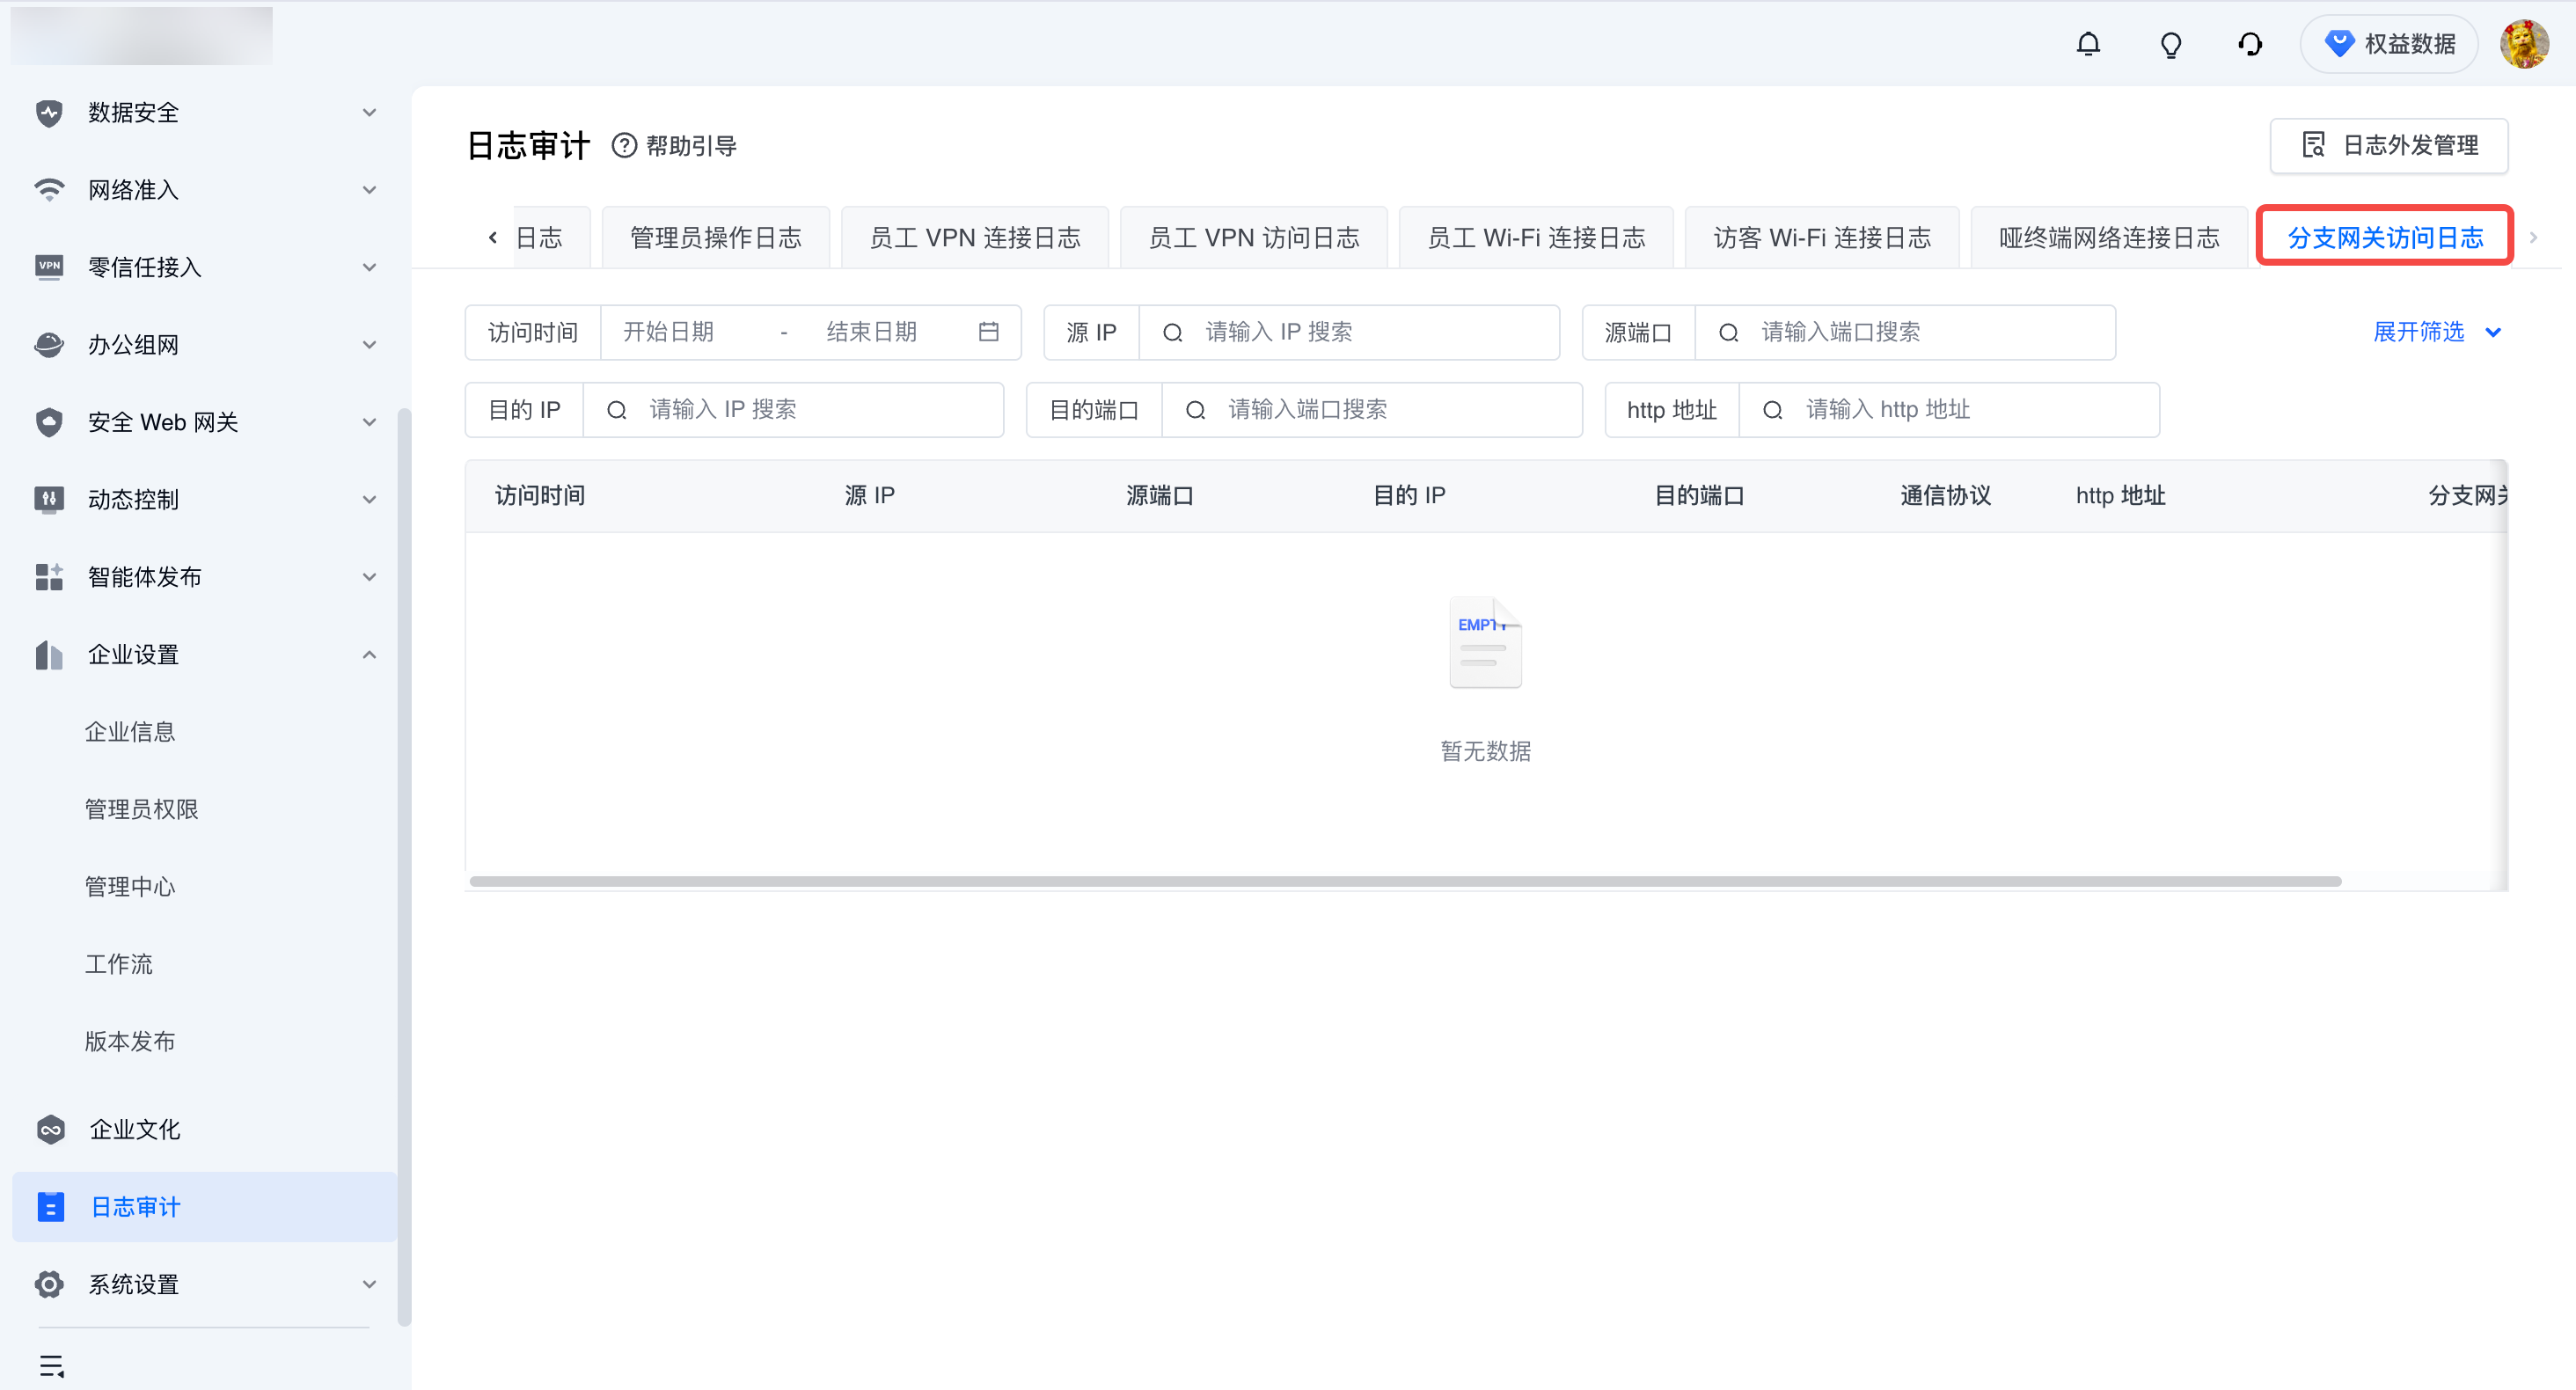Expand the 系统设置 menu chevron
Screen dimensions: 2576x1390
pos(369,1284)
